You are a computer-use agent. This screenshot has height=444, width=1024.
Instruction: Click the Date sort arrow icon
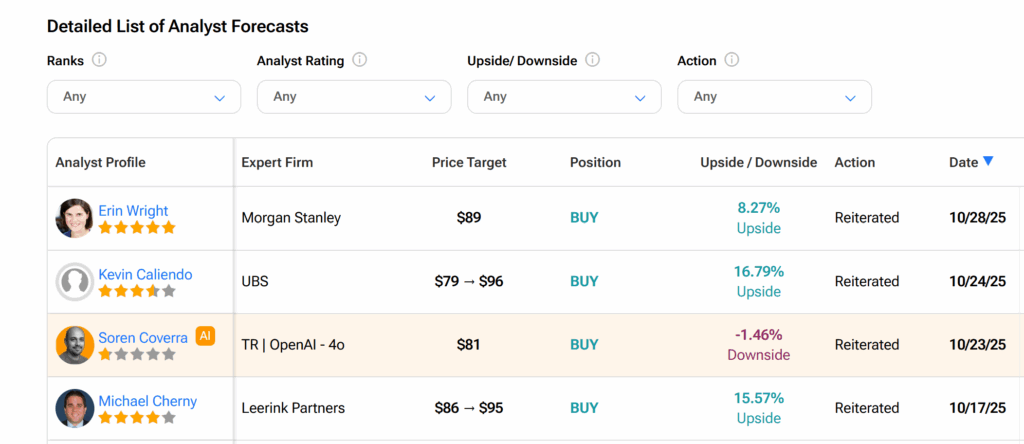click(988, 161)
